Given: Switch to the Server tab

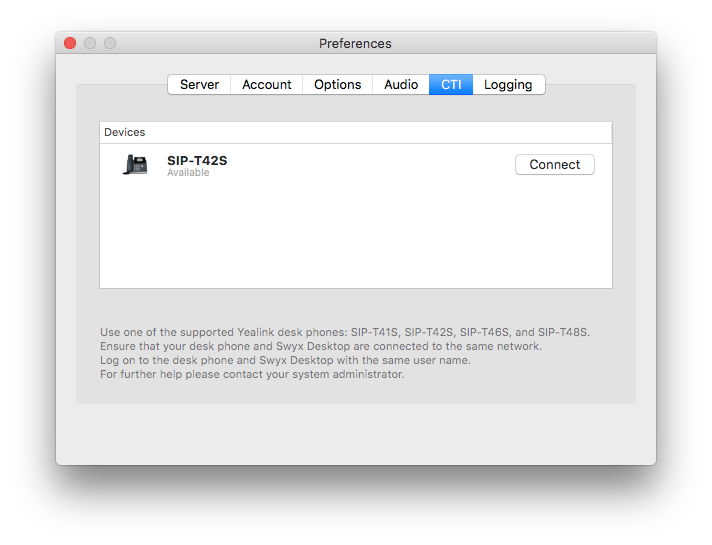Looking at the screenshot, I should pos(199,85).
